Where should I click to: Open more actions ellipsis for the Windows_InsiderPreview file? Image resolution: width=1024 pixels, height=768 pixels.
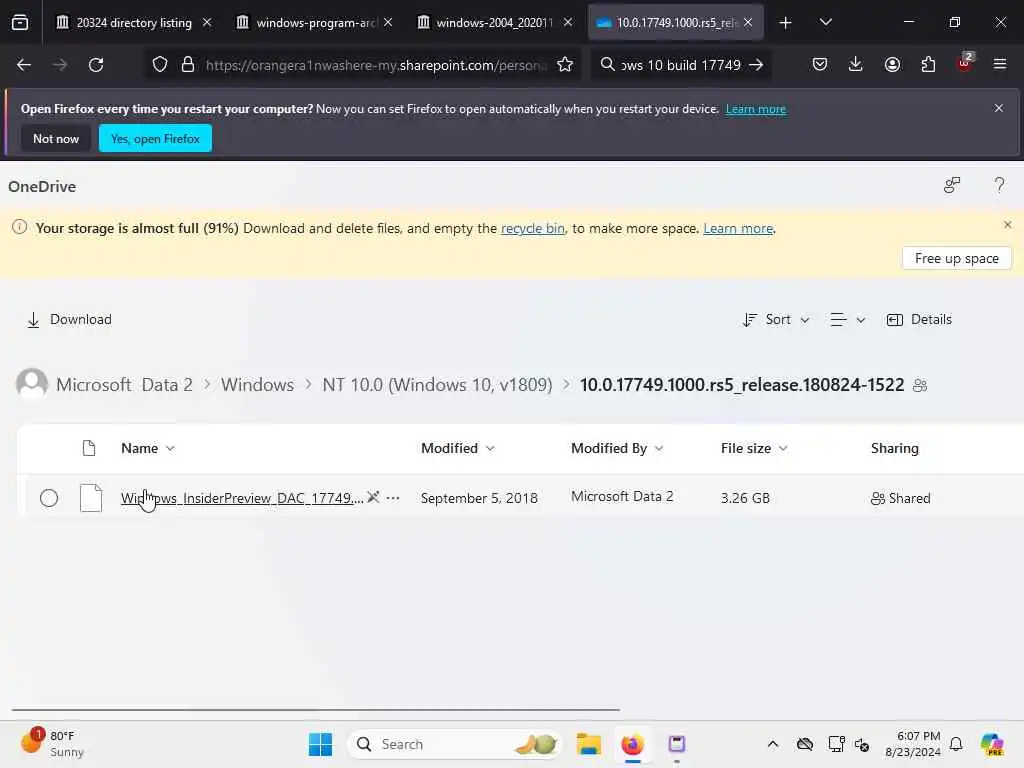392,498
